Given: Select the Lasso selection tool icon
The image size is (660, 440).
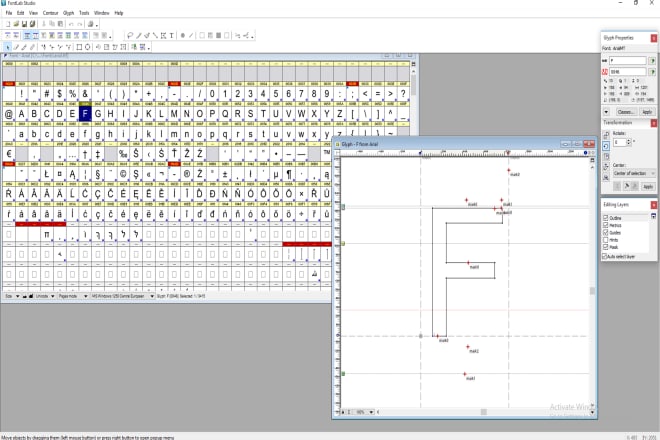Looking at the screenshot, I should point(130,35).
